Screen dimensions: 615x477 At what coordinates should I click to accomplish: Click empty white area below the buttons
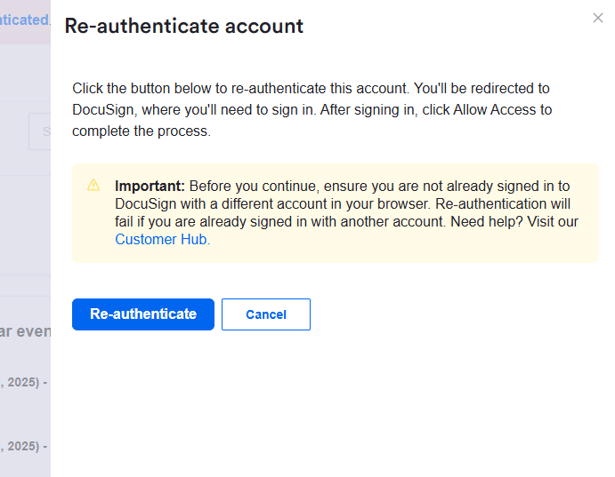[330, 410]
